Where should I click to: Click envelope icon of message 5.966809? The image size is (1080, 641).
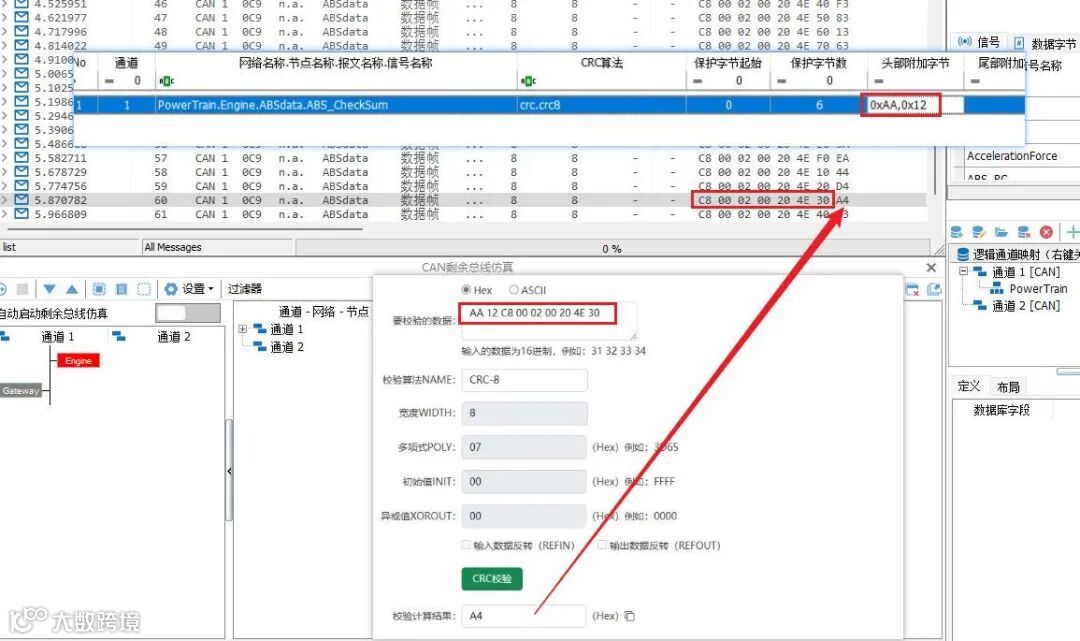click(21, 213)
